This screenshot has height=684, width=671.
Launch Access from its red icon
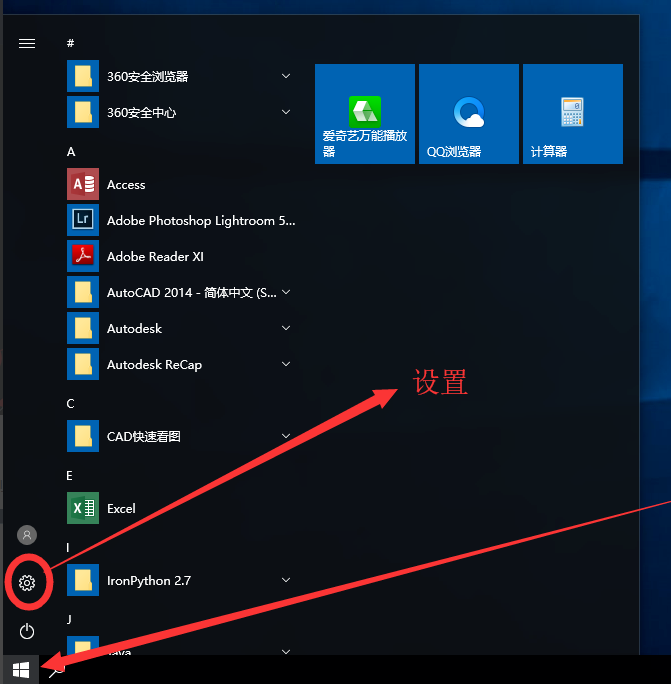[83, 185]
